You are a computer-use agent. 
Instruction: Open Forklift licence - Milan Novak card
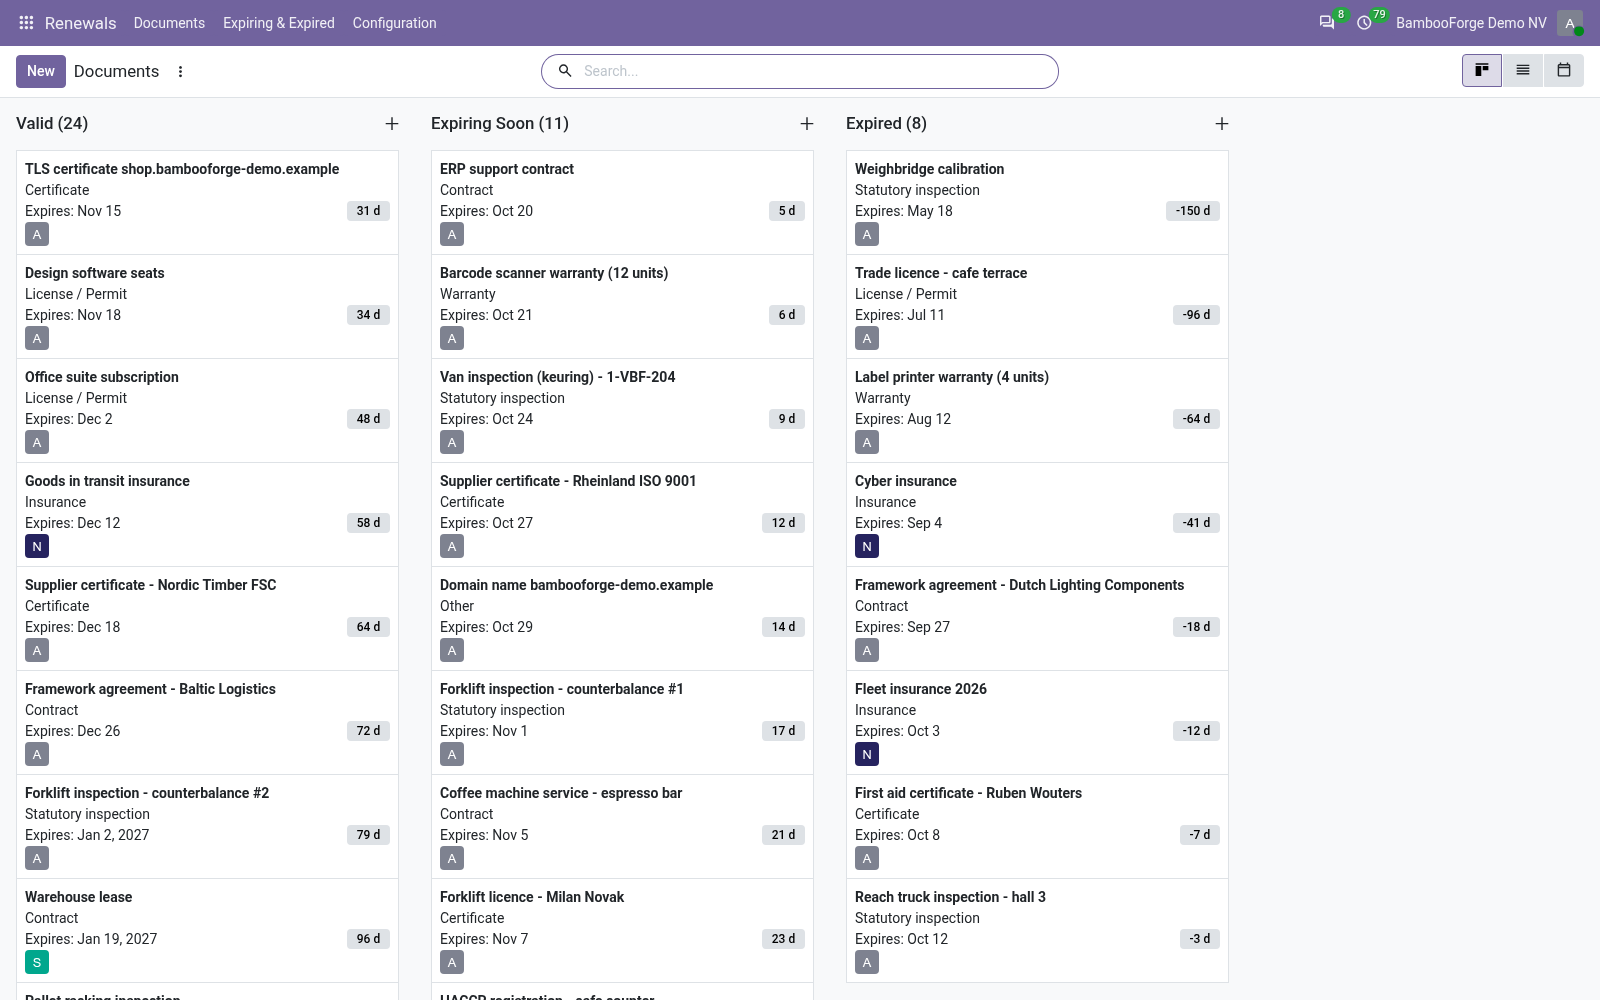[x=622, y=930]
